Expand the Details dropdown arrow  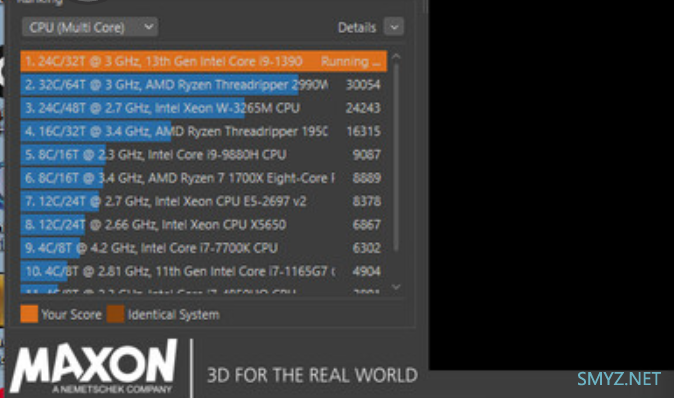click(394, 27)
